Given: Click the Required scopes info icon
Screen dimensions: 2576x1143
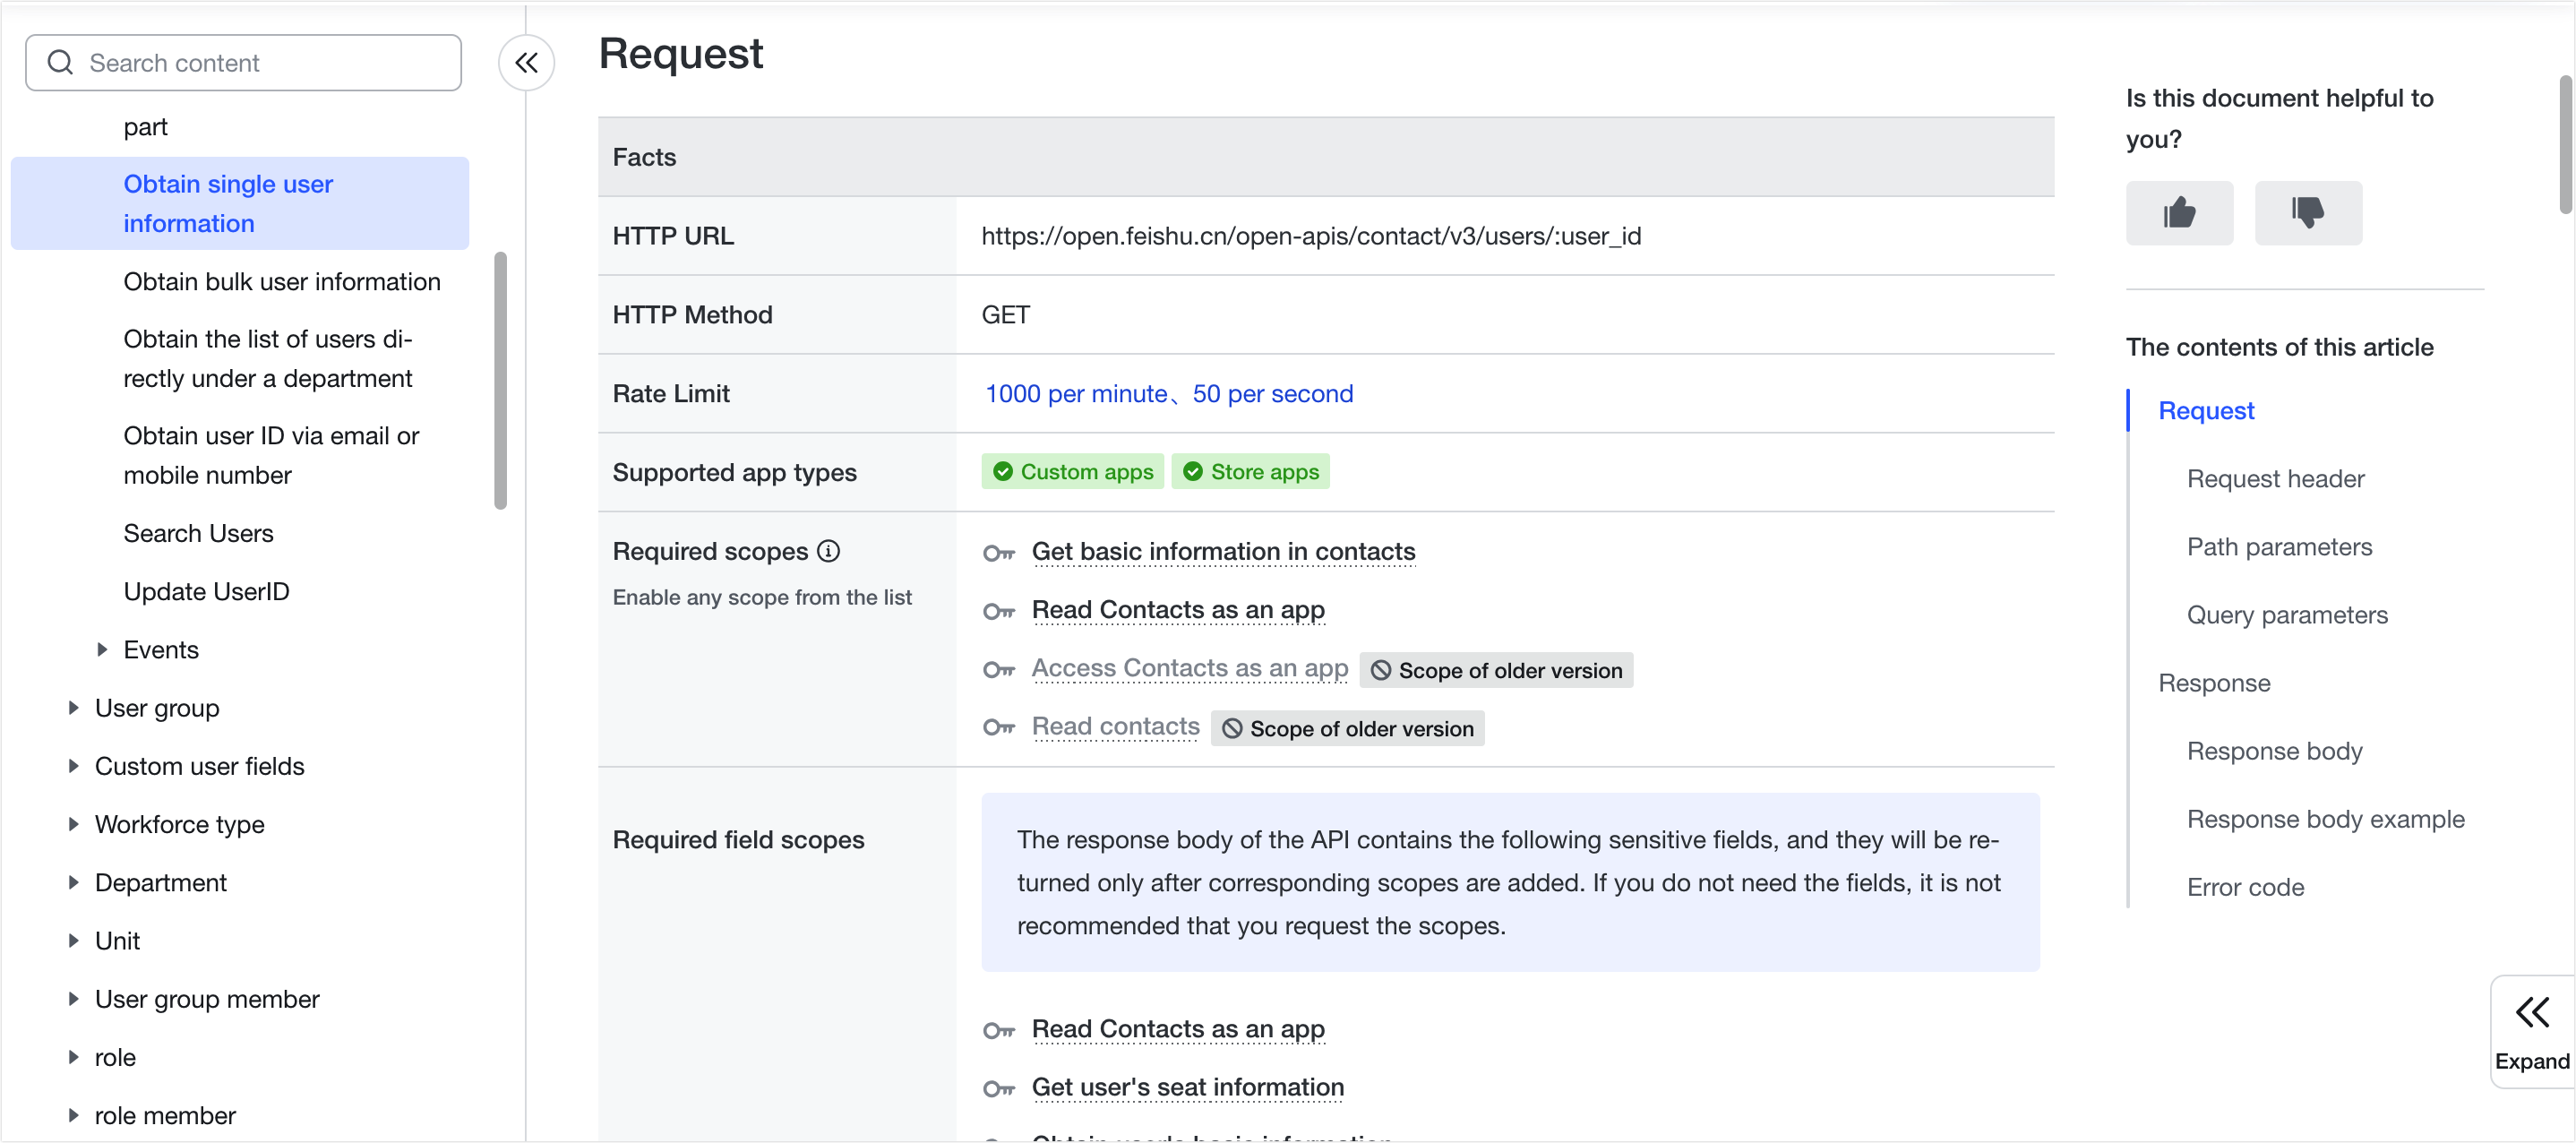Looking at the screenshot, I should click(828, 551).
